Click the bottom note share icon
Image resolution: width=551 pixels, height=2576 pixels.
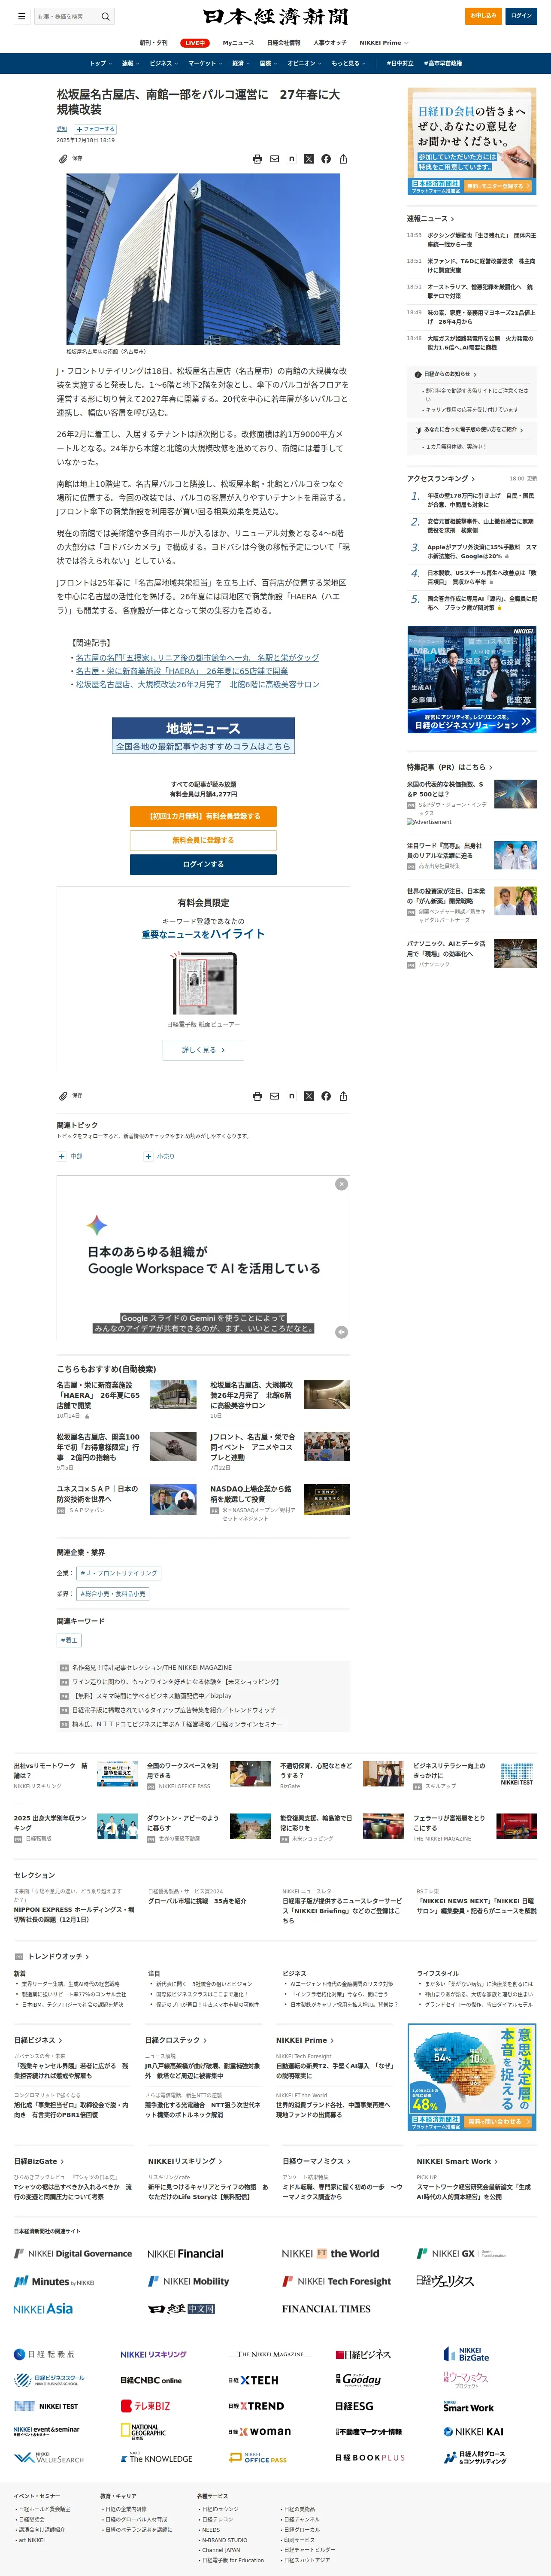(x=291, y=1096)
